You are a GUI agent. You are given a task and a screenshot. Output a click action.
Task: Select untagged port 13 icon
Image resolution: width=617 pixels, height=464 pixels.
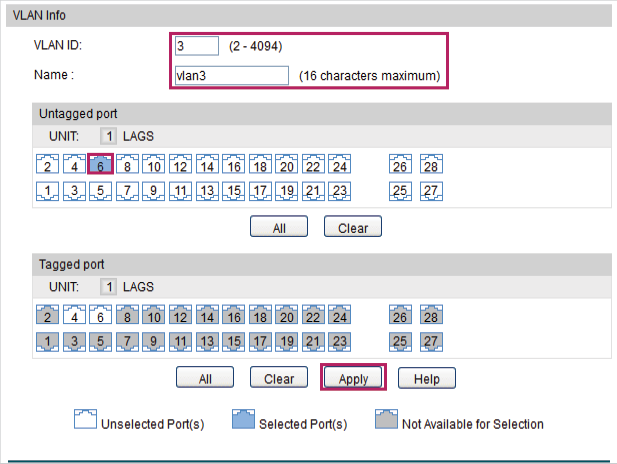coord(207,191)
